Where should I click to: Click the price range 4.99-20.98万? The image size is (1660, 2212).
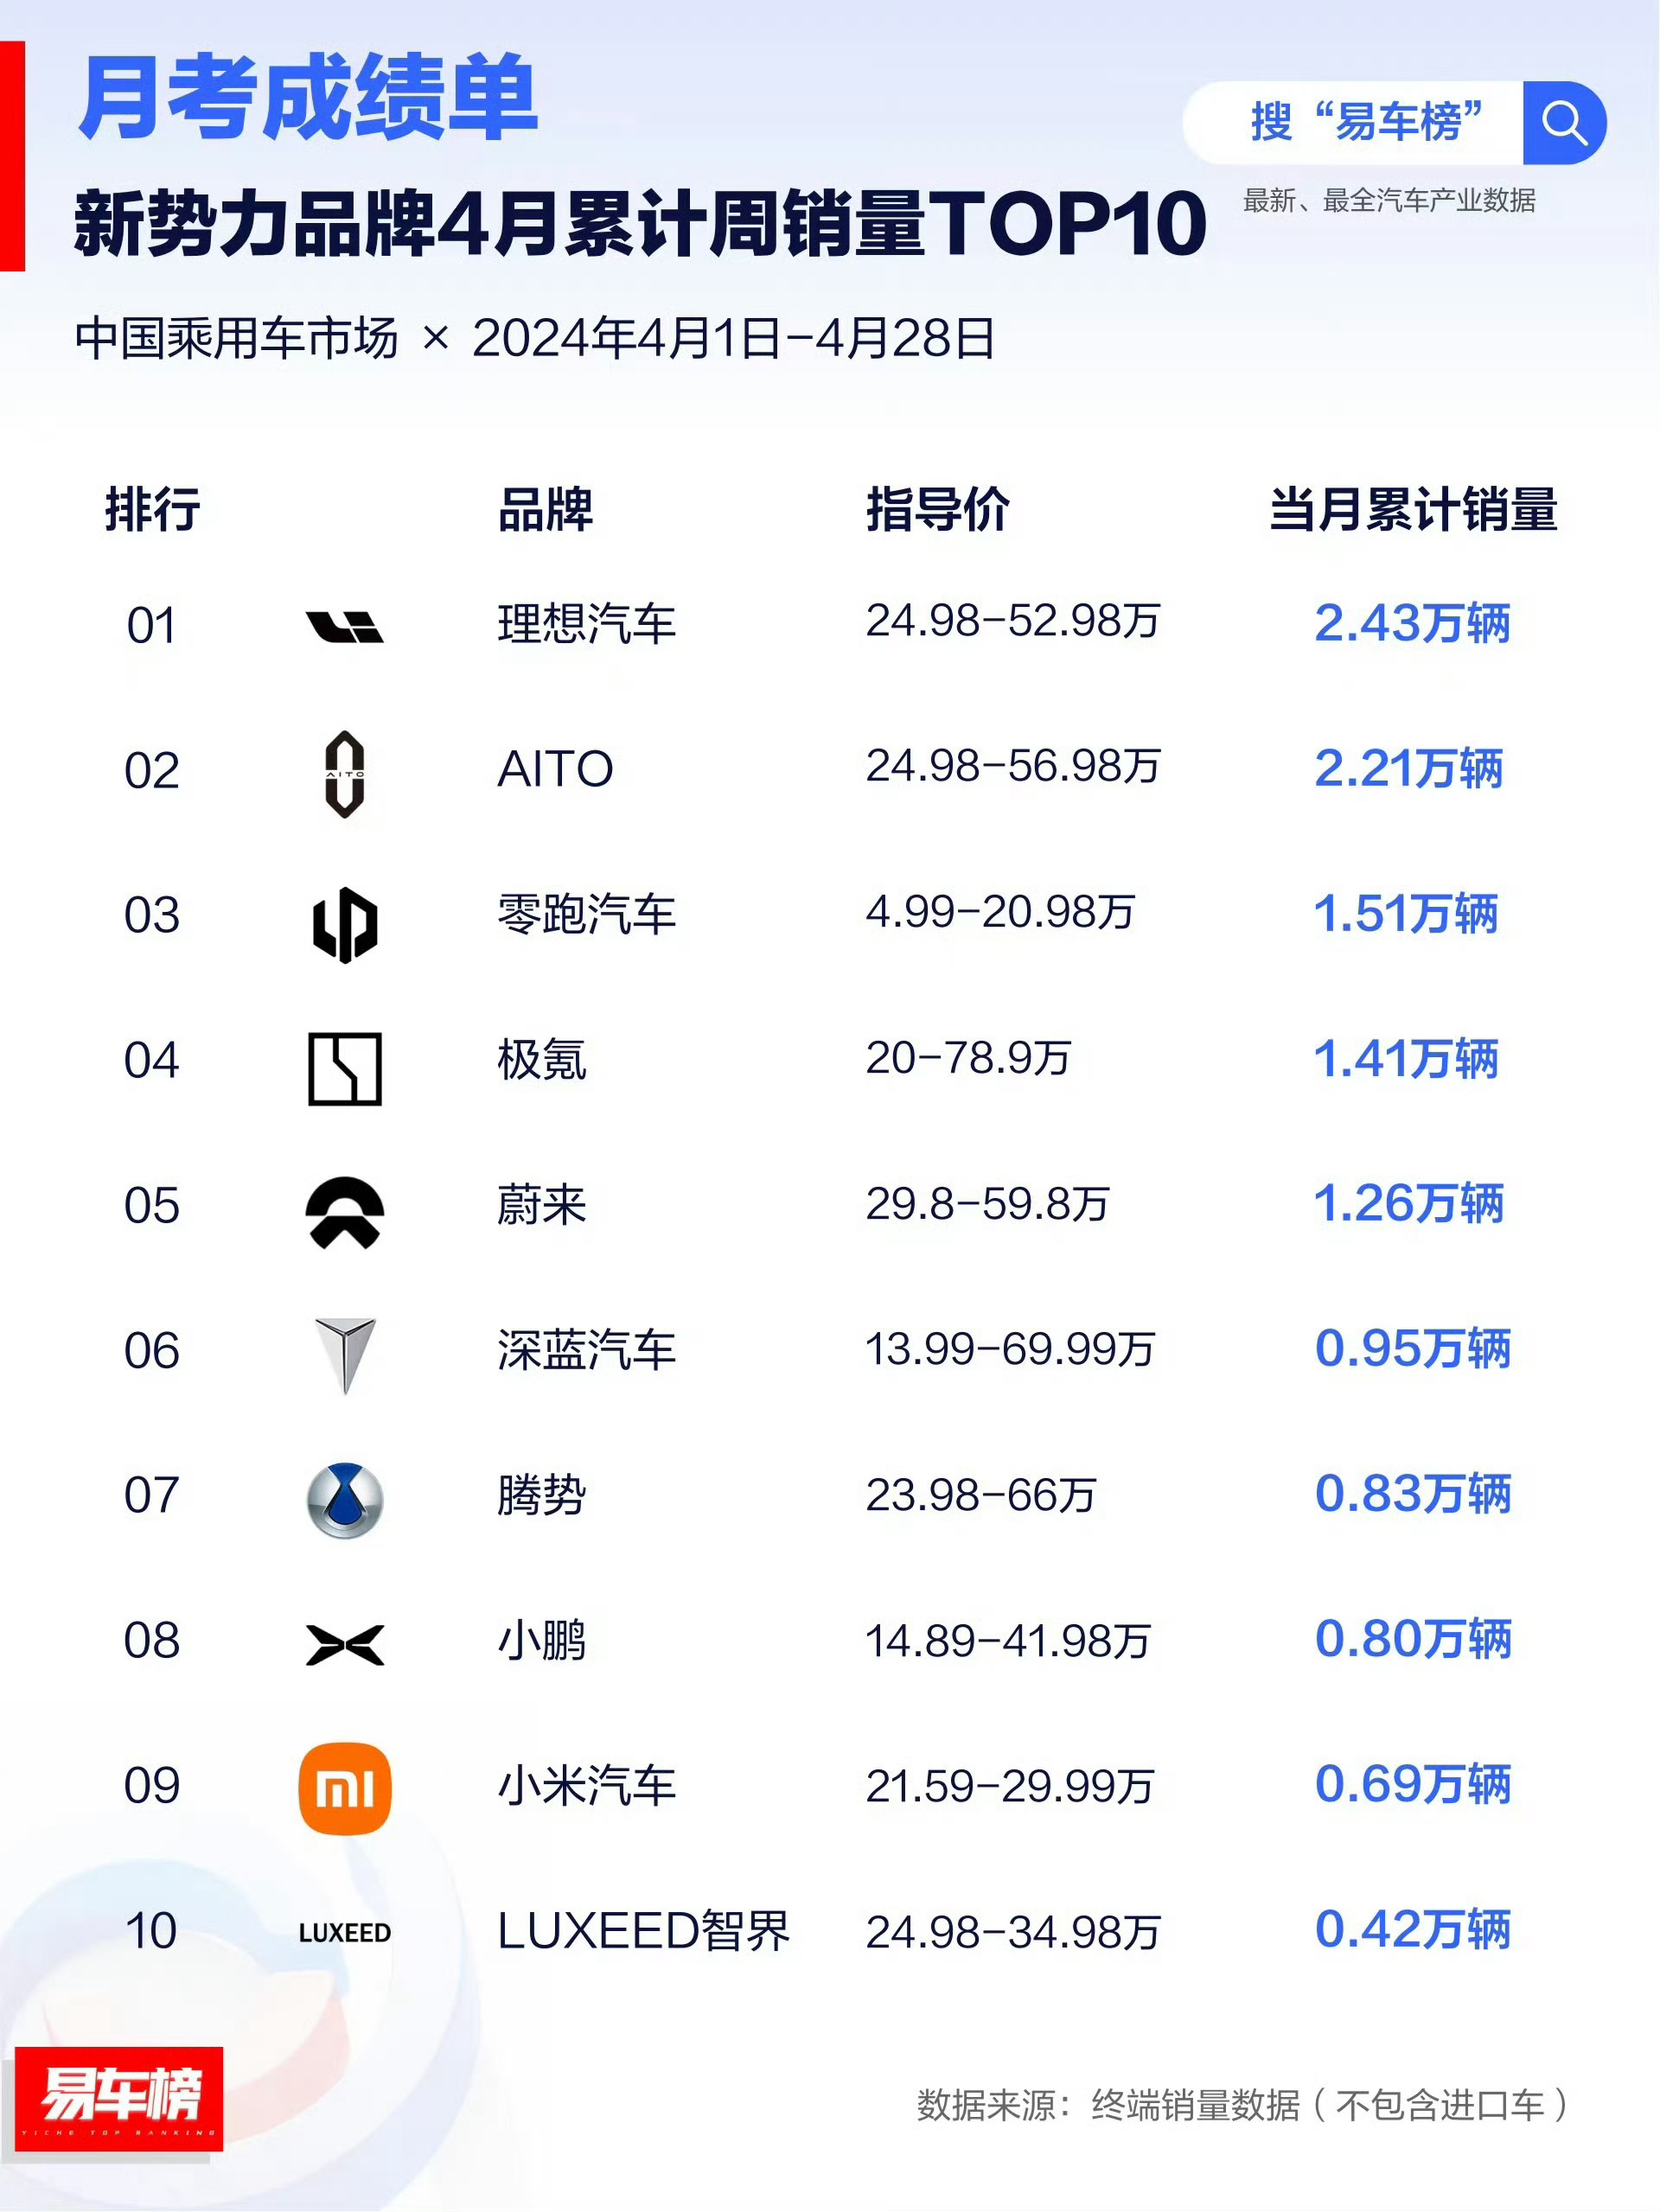click(1000, 912)
